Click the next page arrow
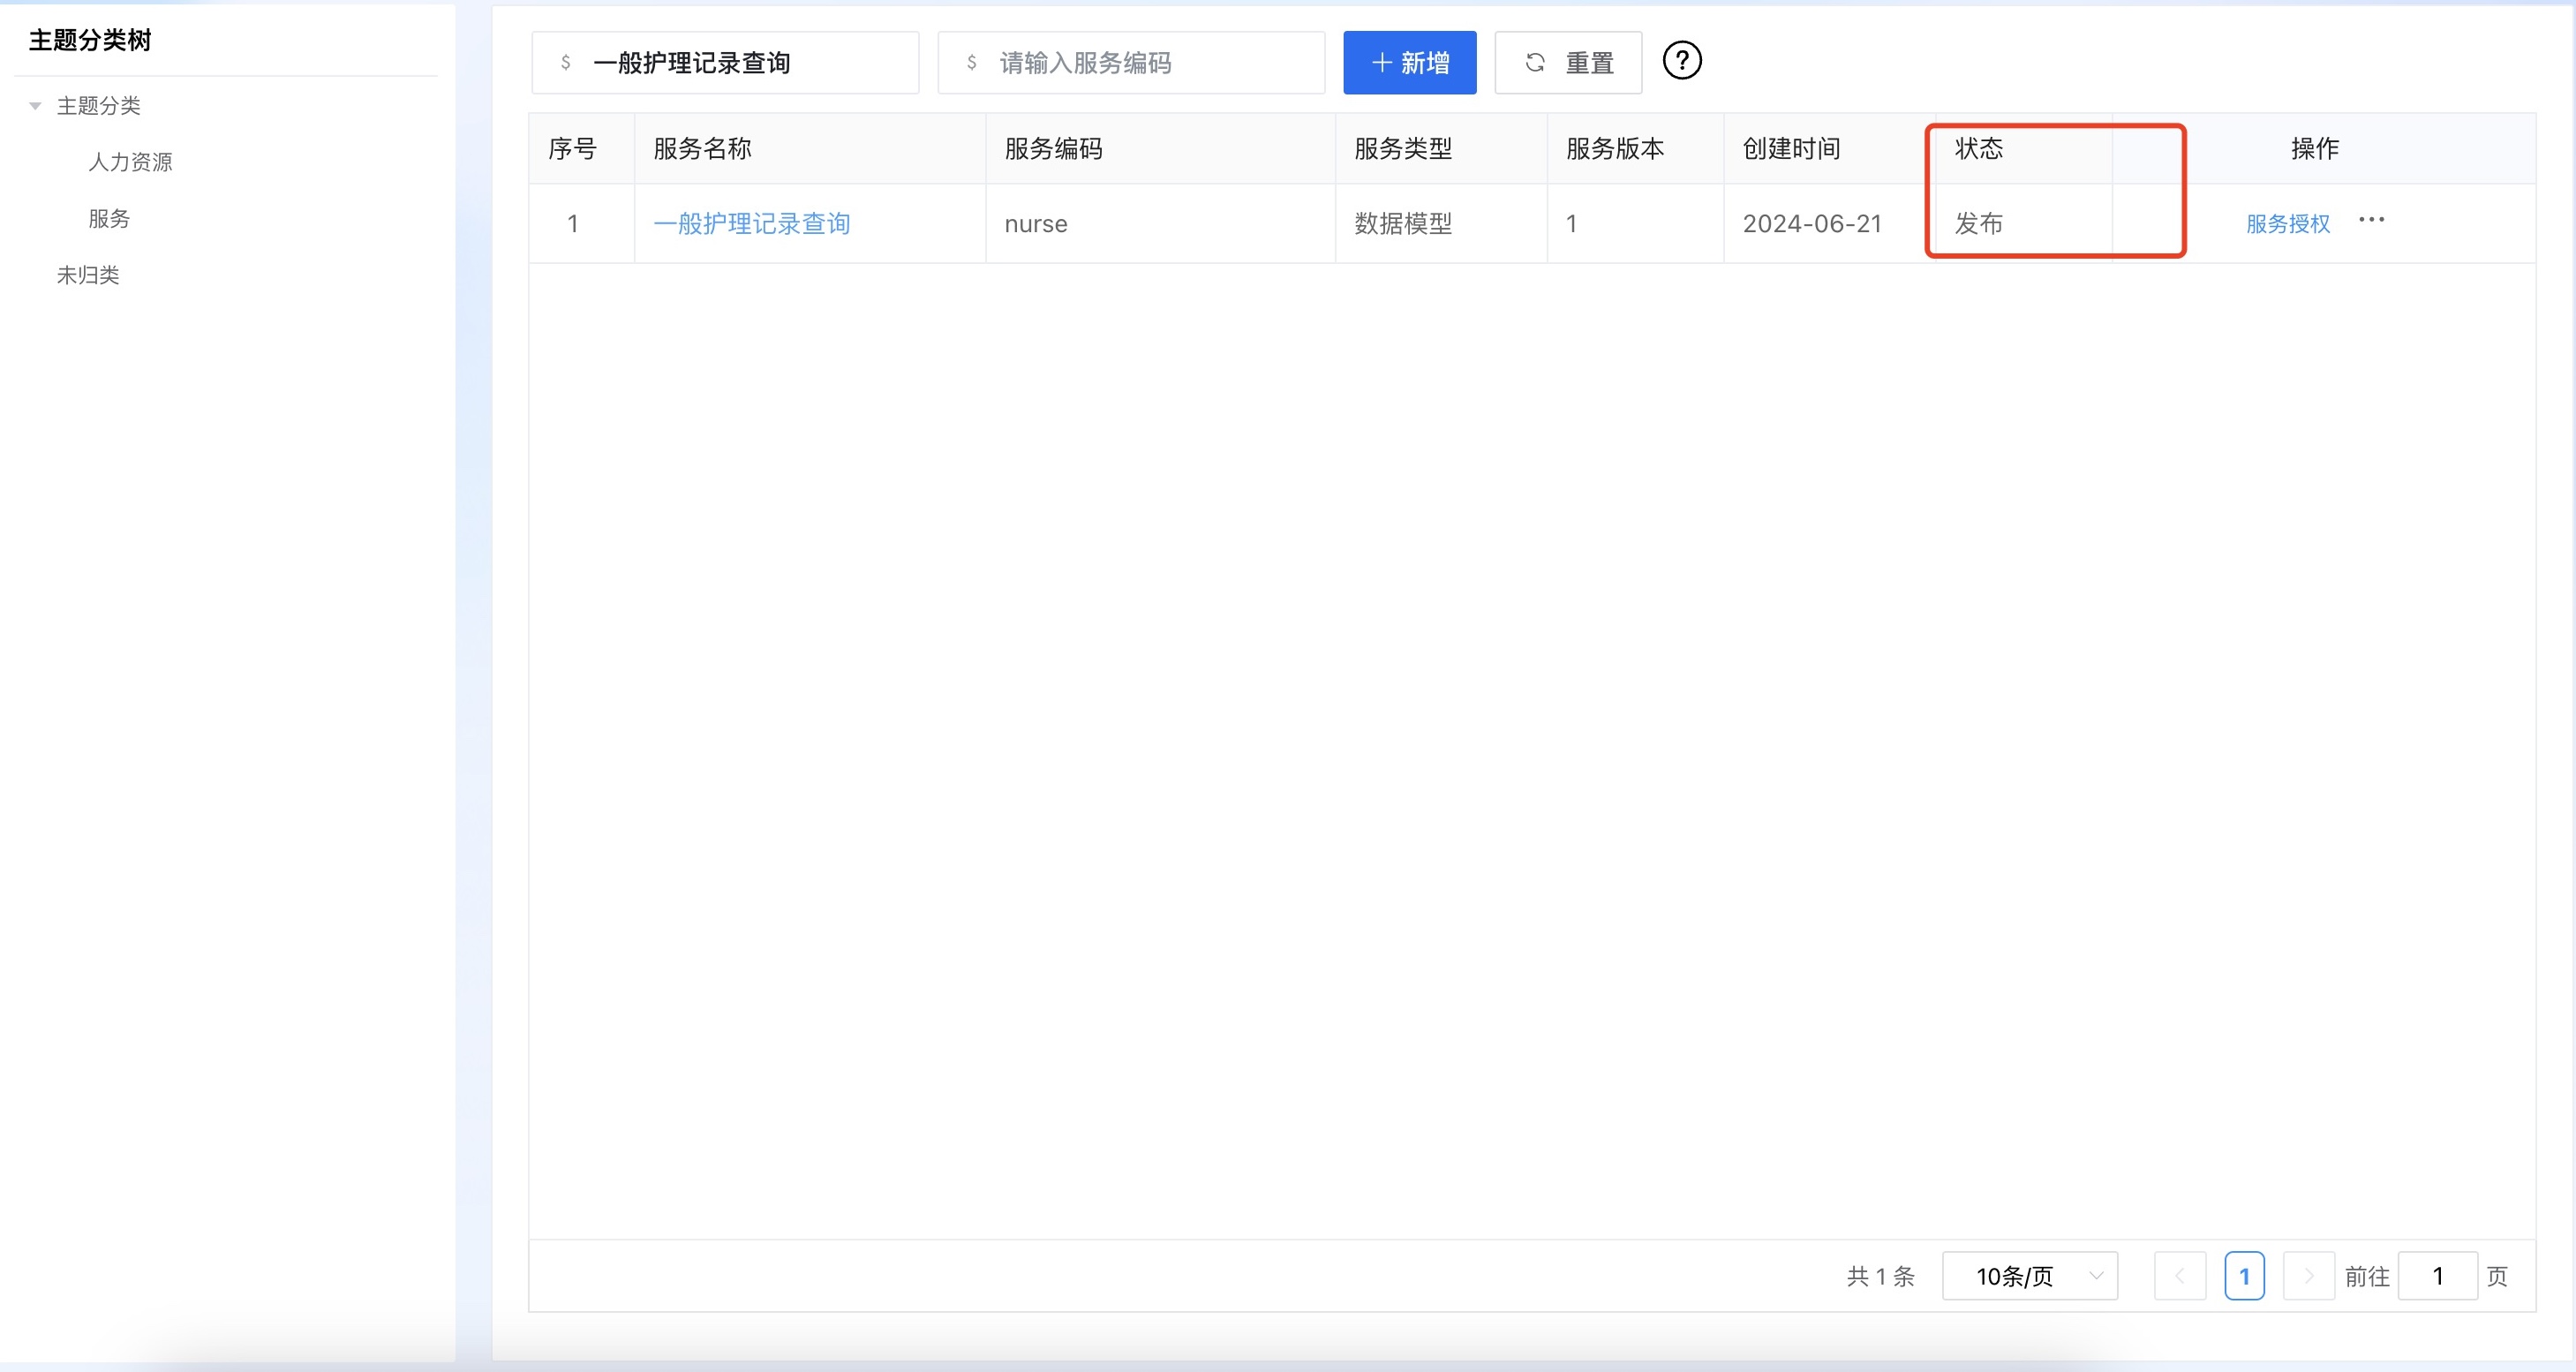 (x=2308, y=1276)
